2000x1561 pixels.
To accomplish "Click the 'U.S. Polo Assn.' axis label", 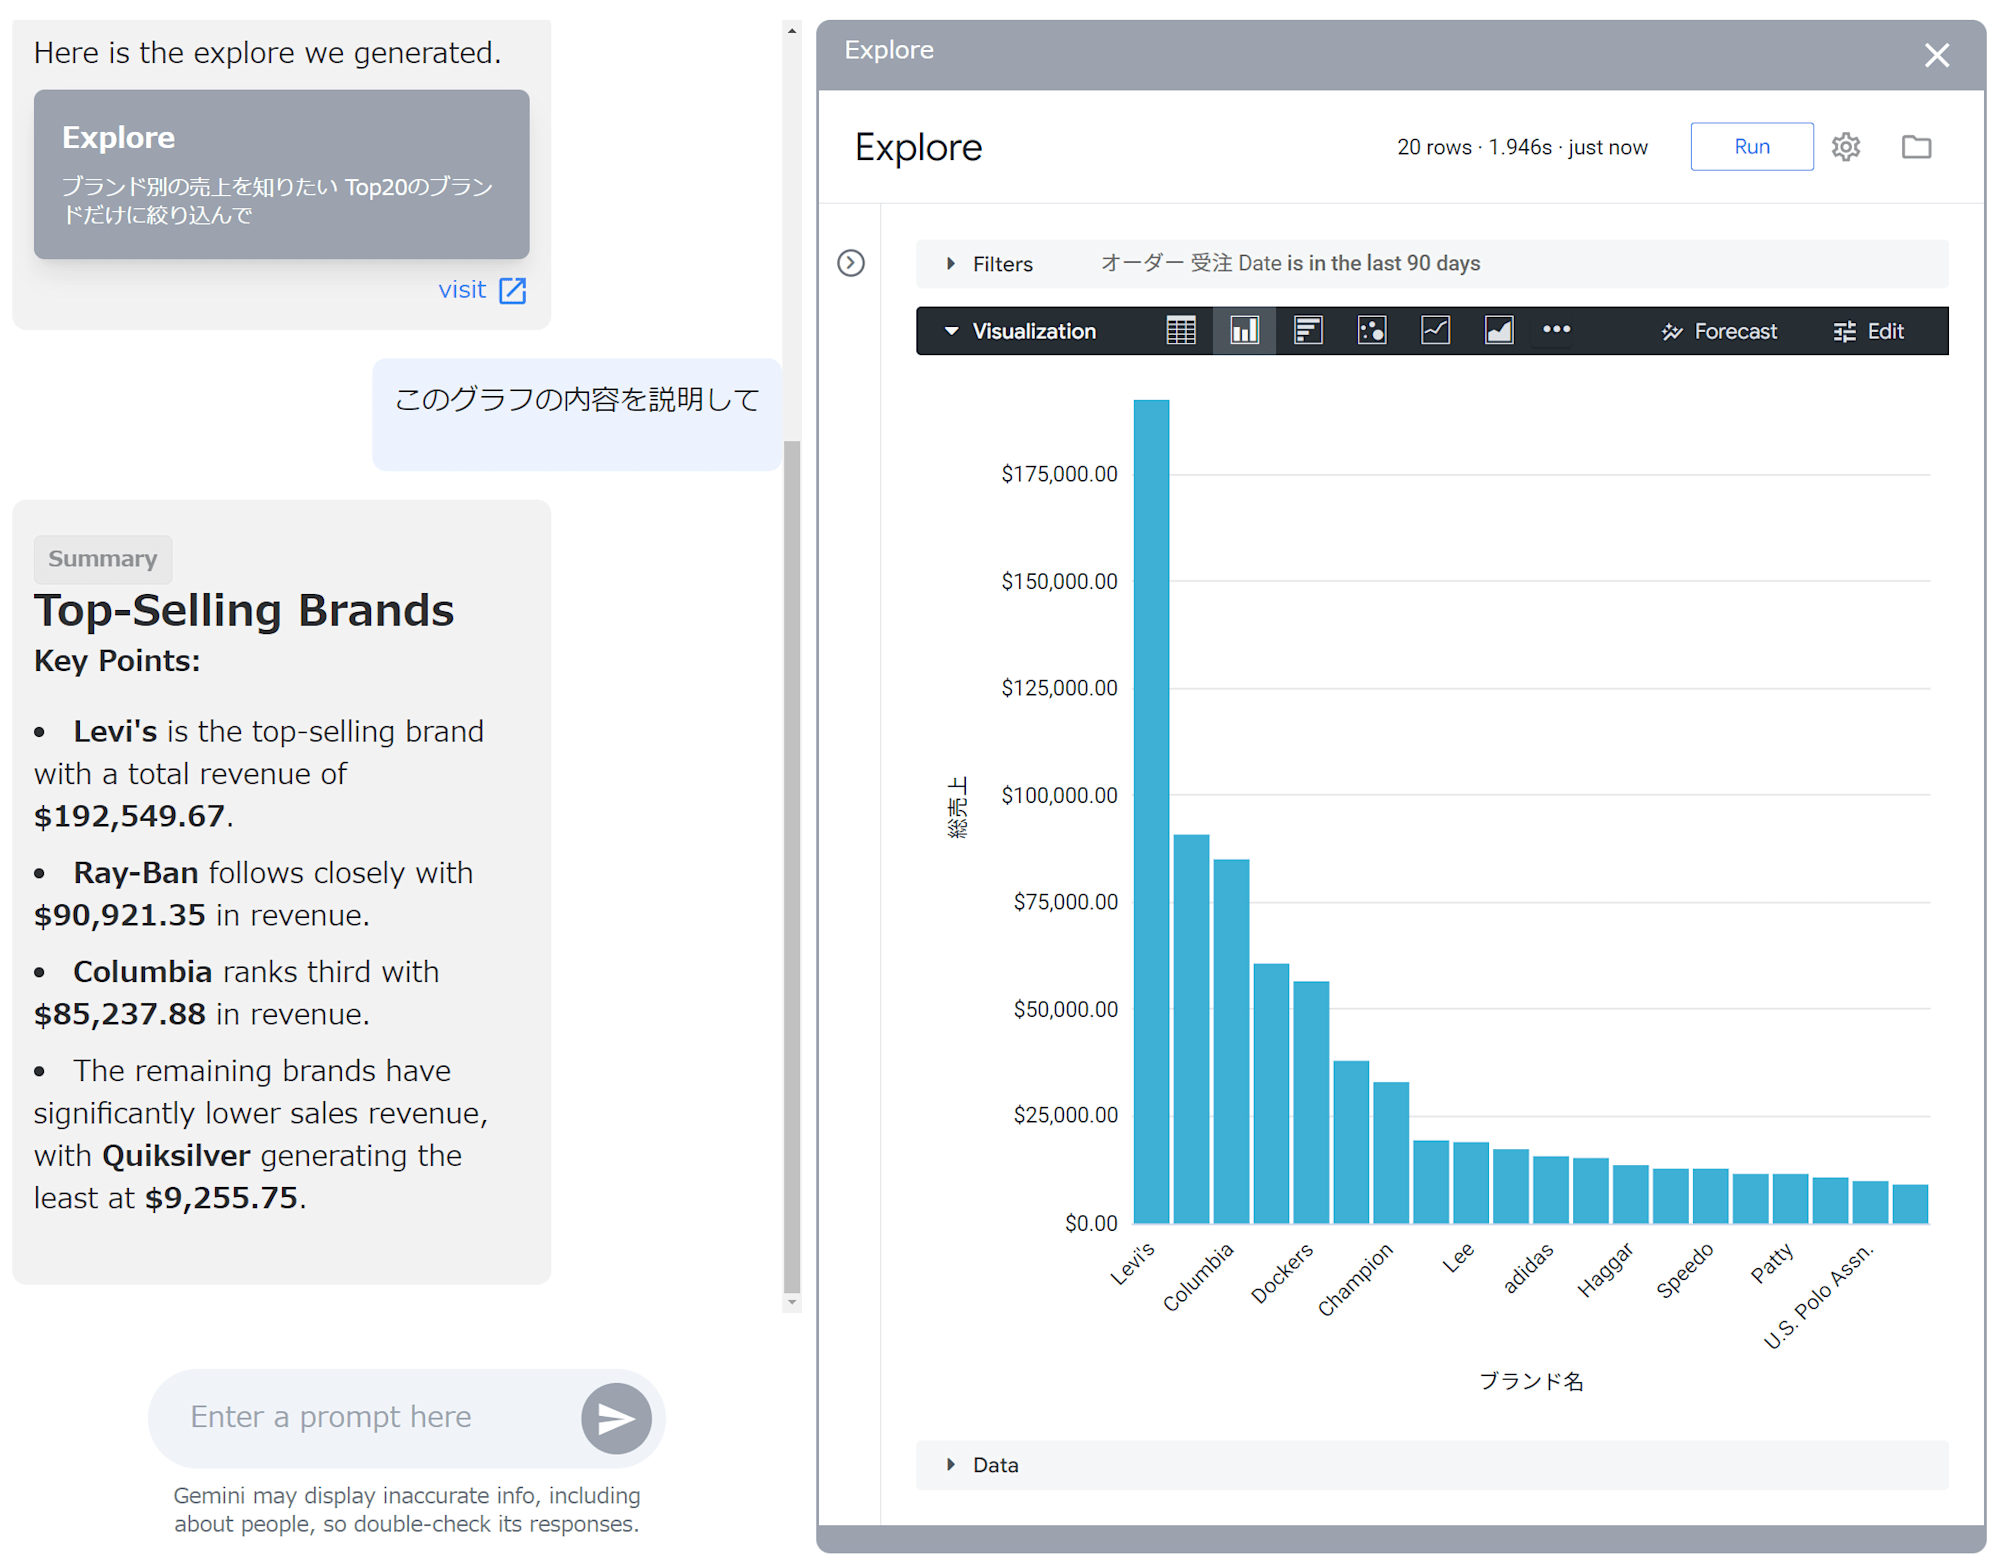I will click(1818, 1296).
